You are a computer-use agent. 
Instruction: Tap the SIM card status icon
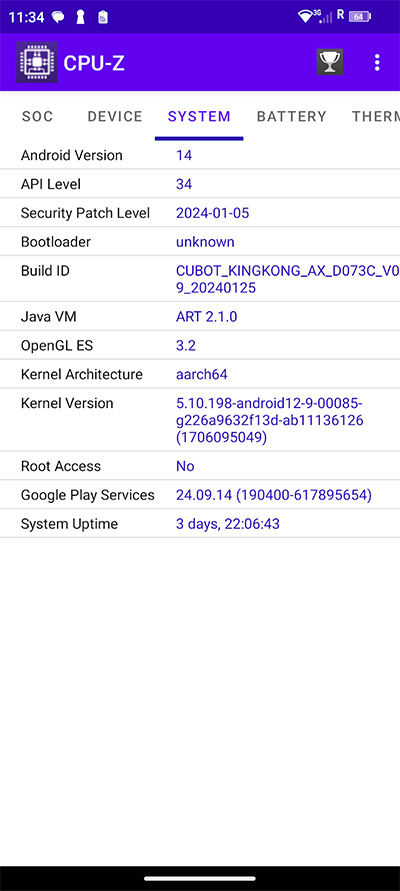coord(102,17)
